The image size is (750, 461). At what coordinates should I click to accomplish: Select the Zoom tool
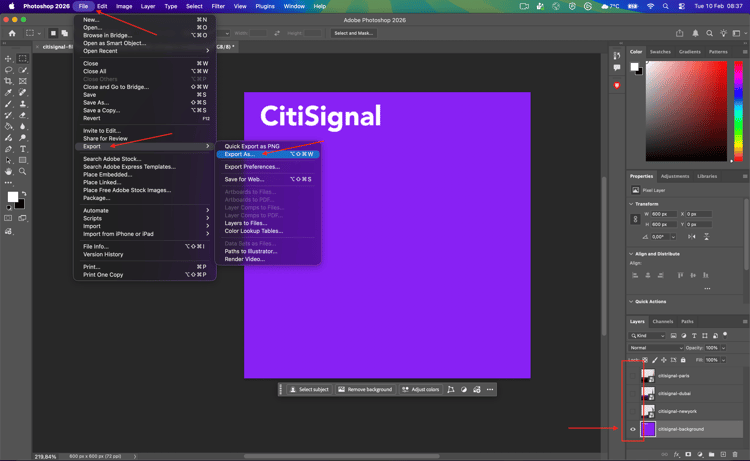tap(22, 171)
